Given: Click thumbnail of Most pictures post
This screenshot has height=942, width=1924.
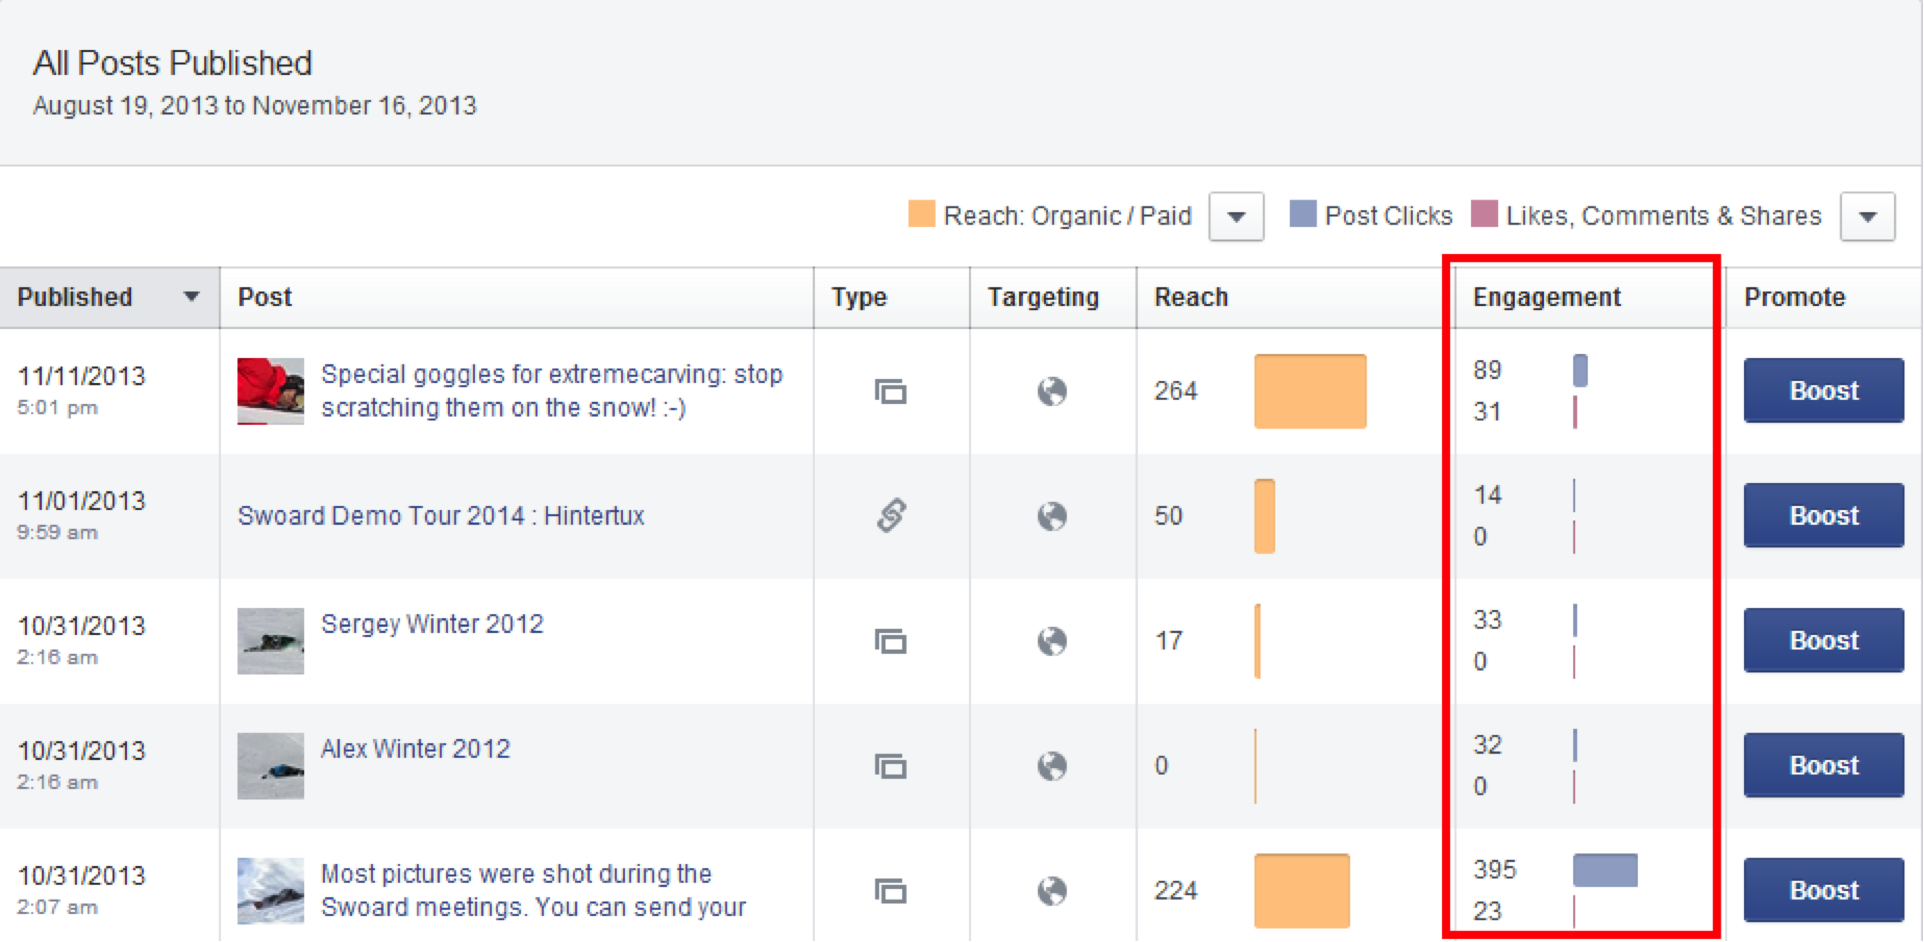Looking at the screenshot, I should tap(270, 891).
